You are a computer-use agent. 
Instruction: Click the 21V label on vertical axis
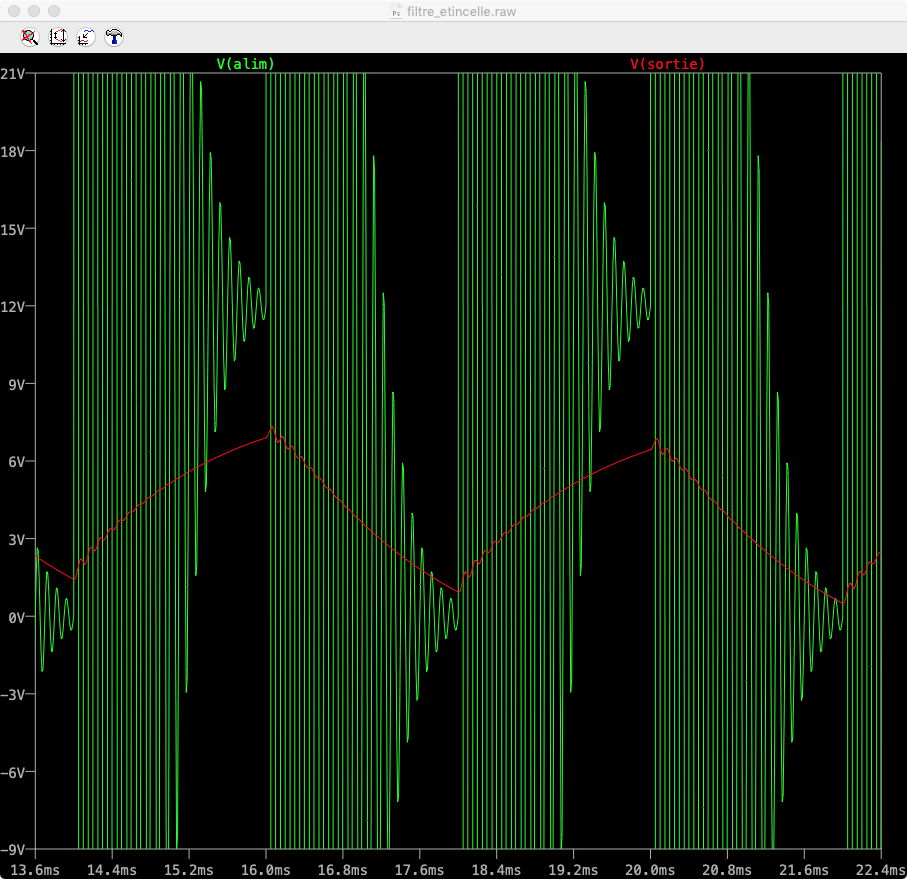point(15,74)
